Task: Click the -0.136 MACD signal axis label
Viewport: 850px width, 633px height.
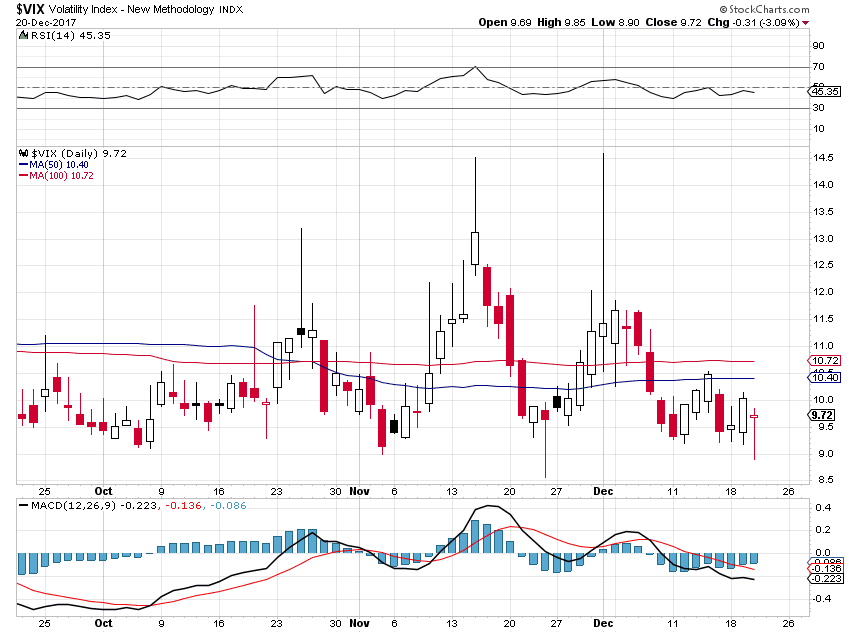Action: [x=826, y=569]
